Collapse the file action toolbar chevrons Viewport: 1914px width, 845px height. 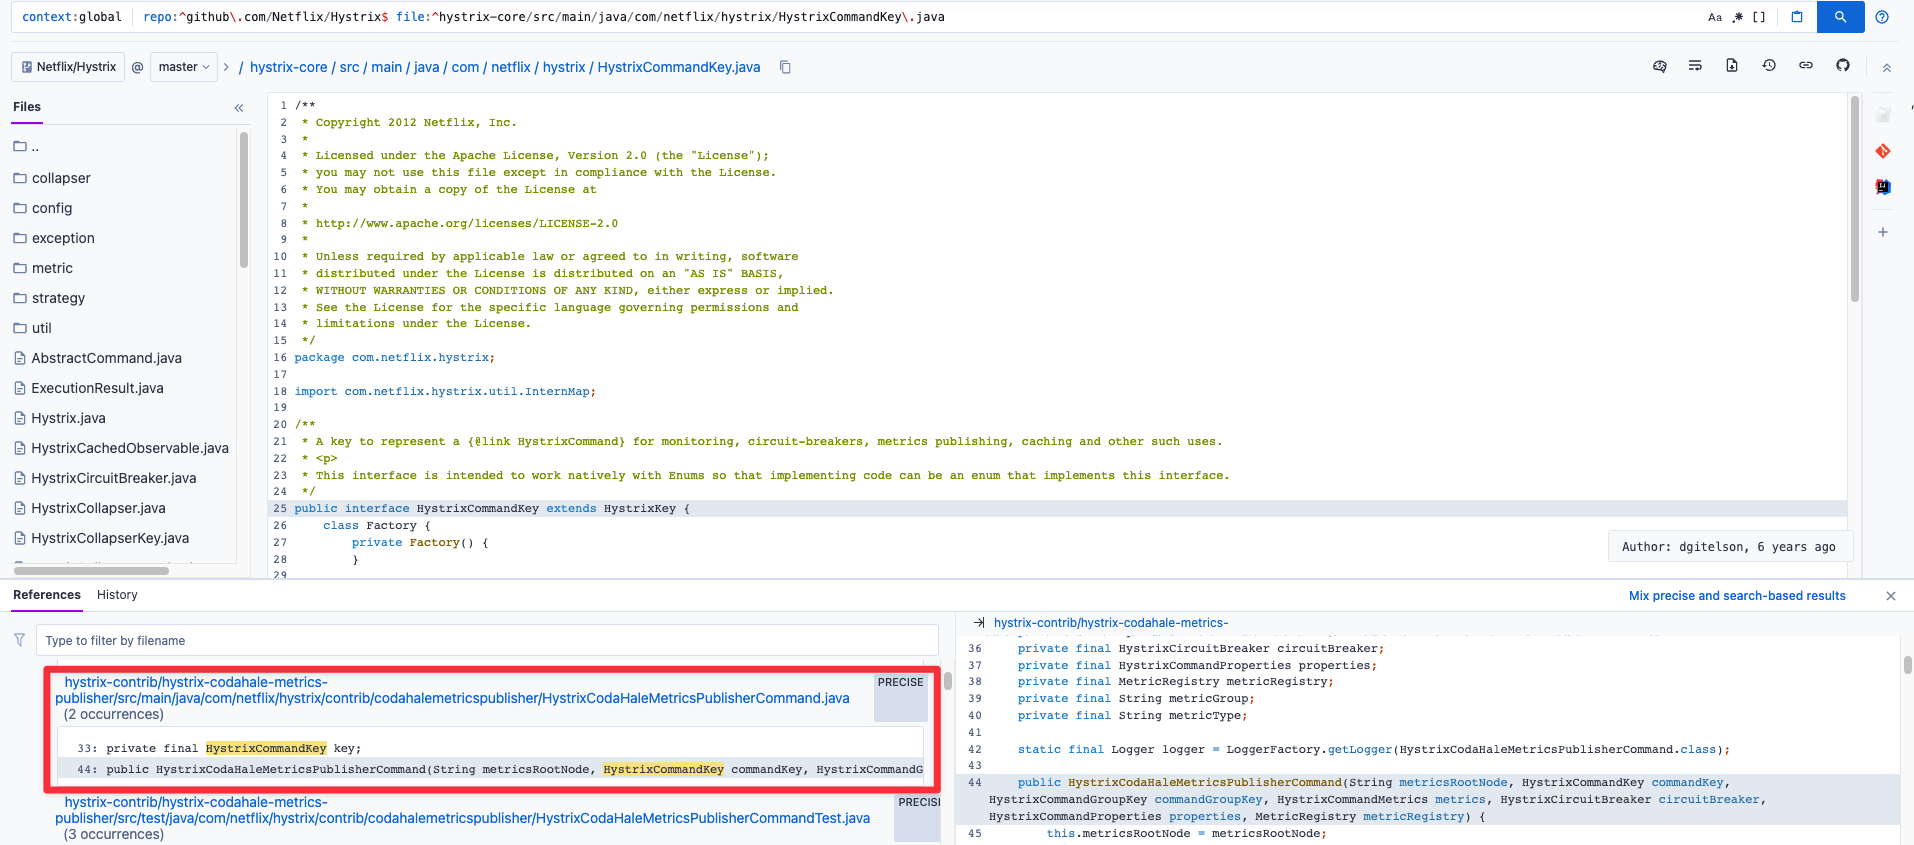(1887, 68)
